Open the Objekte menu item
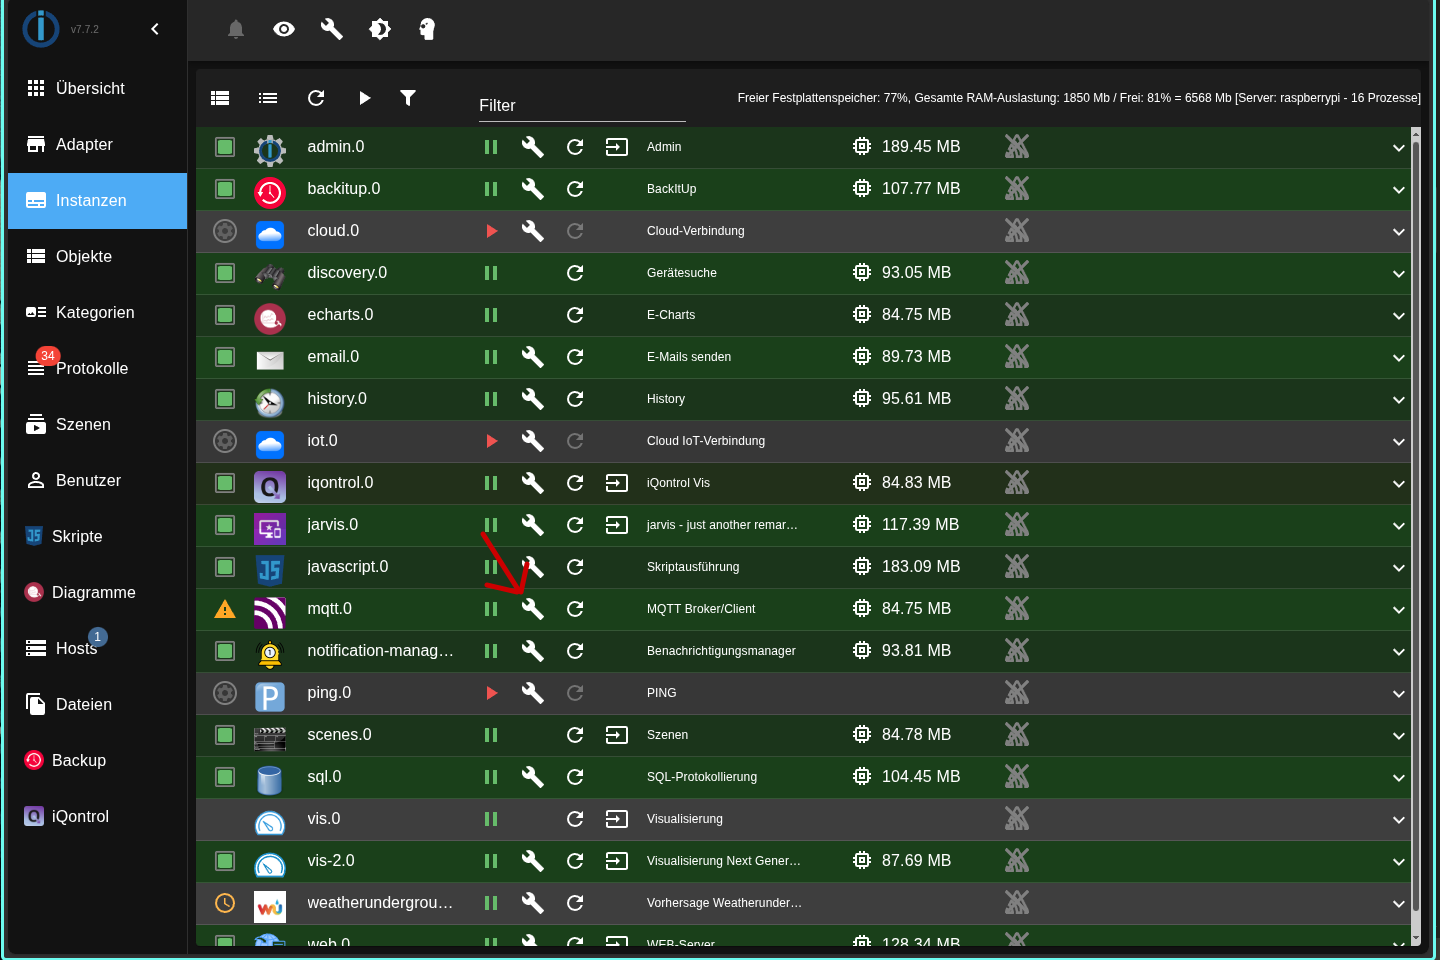Screen dimensions: 1440x960 84,257
